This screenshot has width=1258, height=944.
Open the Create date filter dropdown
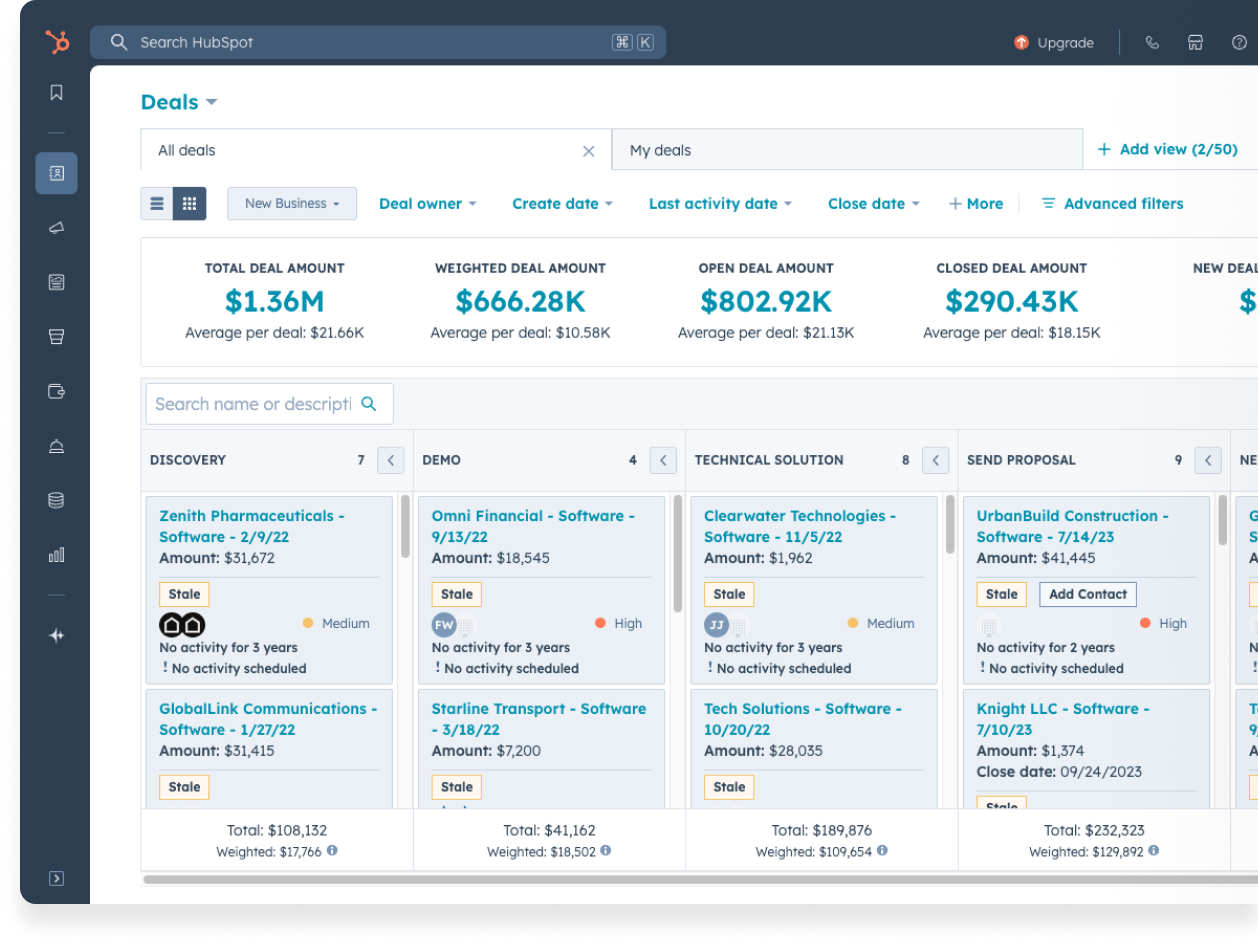click(562, 204)
